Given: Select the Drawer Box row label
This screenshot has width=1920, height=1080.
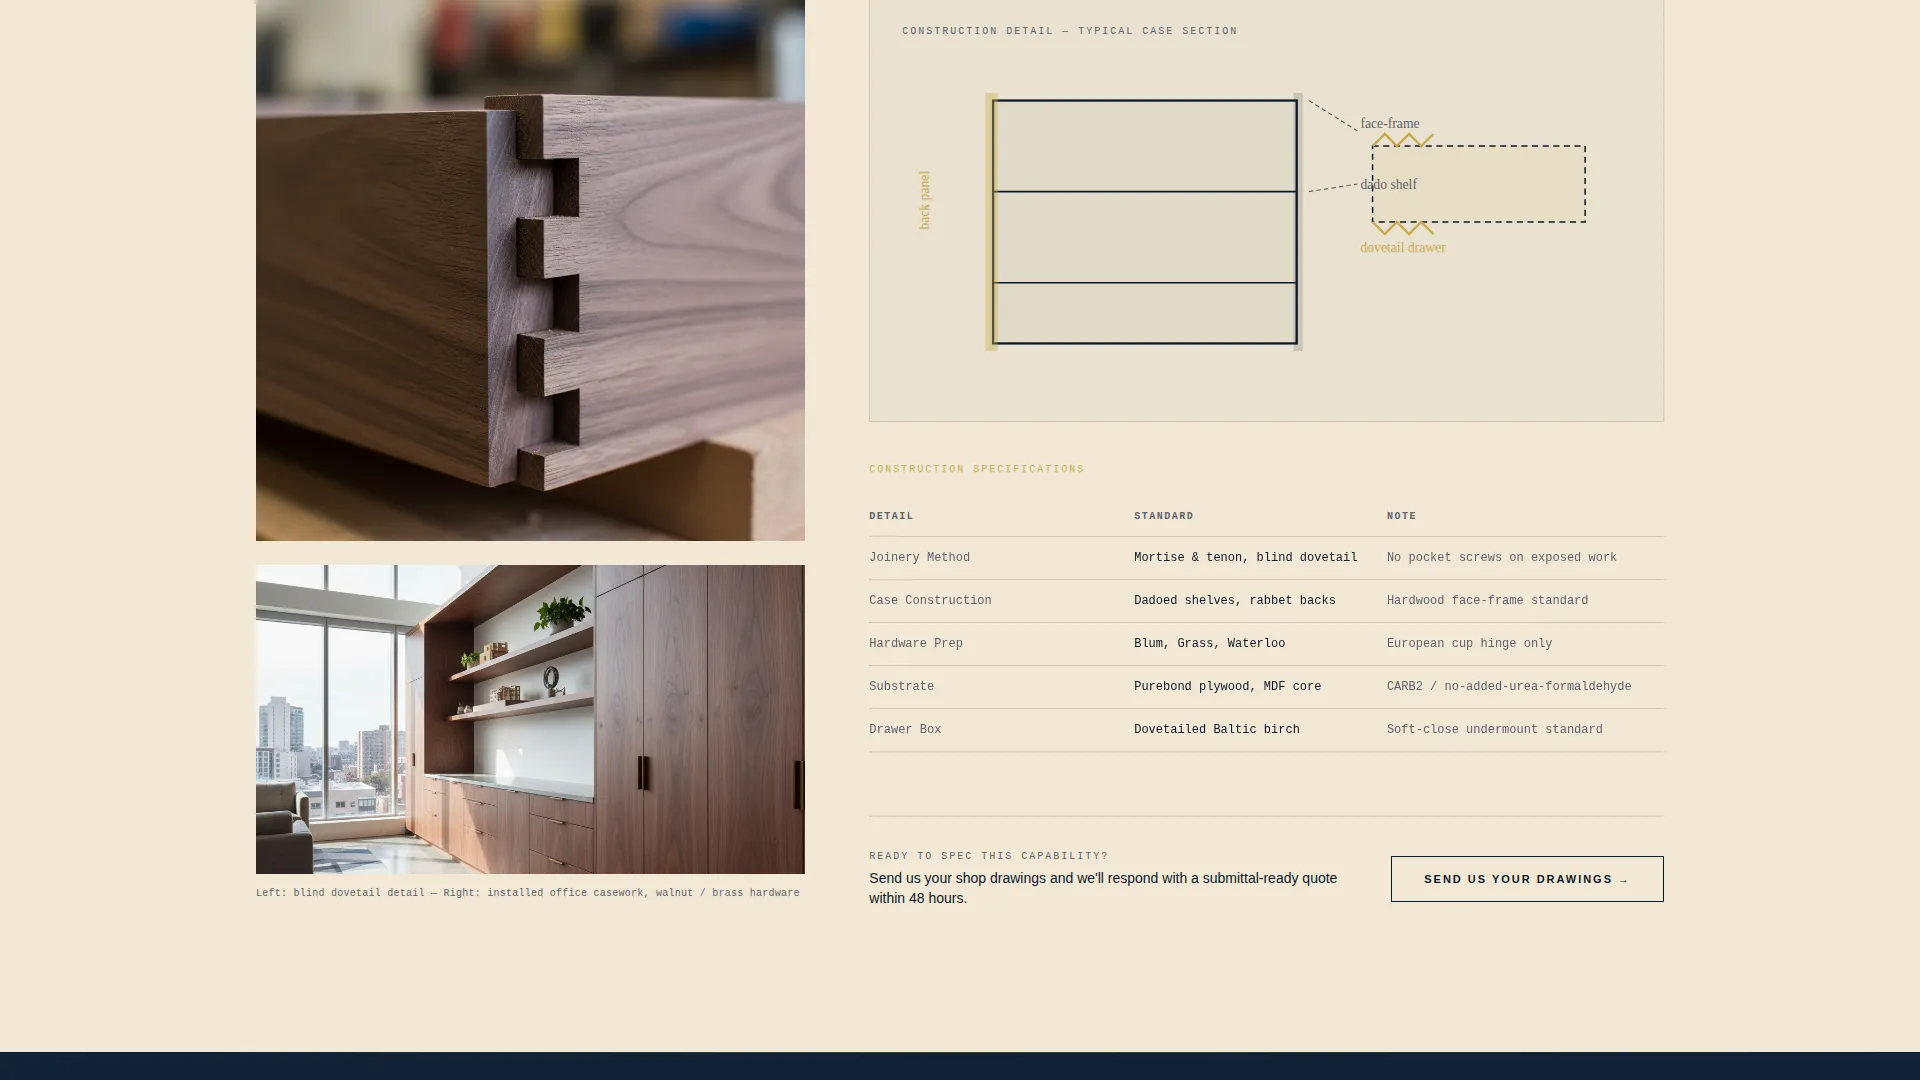Looking at the screenshot, I should pos(905,730).
